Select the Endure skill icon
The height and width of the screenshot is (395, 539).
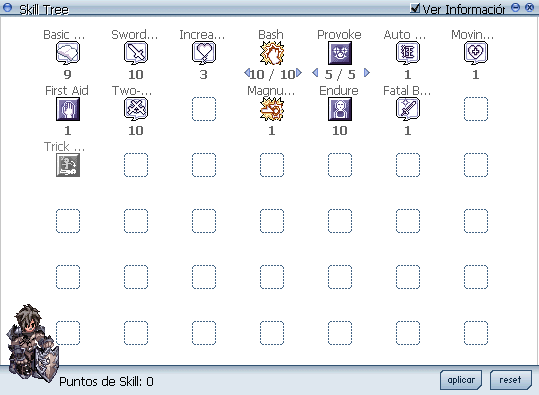tap(340, 109)
